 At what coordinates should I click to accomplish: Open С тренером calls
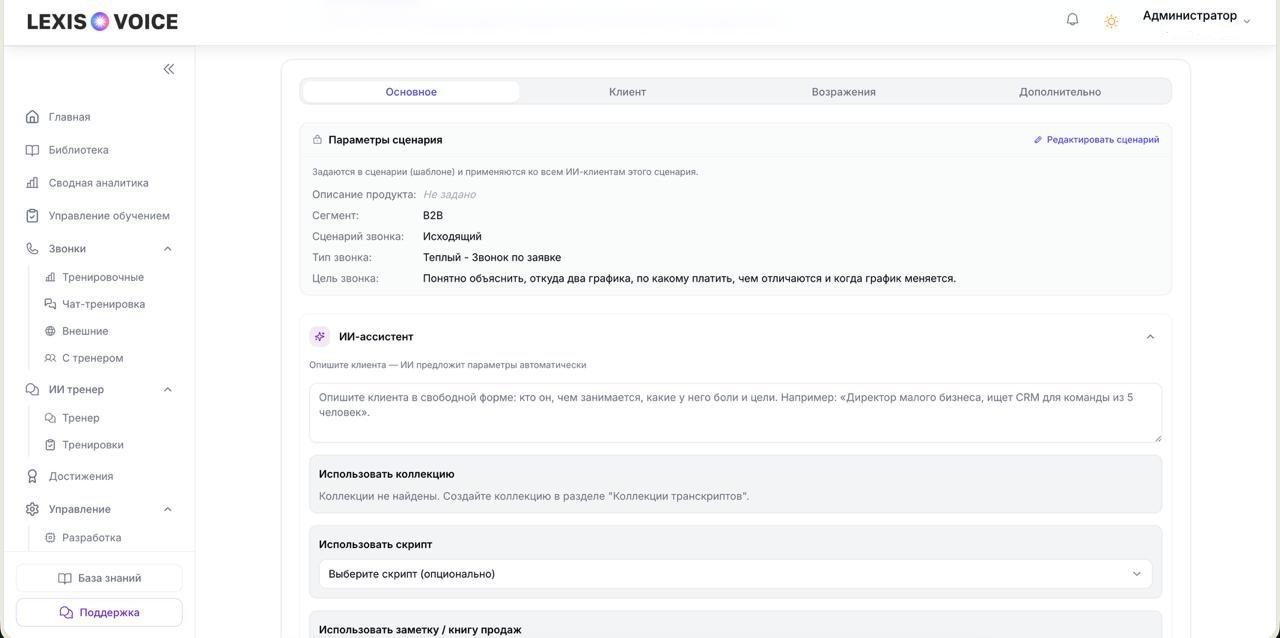coord(93,358)
